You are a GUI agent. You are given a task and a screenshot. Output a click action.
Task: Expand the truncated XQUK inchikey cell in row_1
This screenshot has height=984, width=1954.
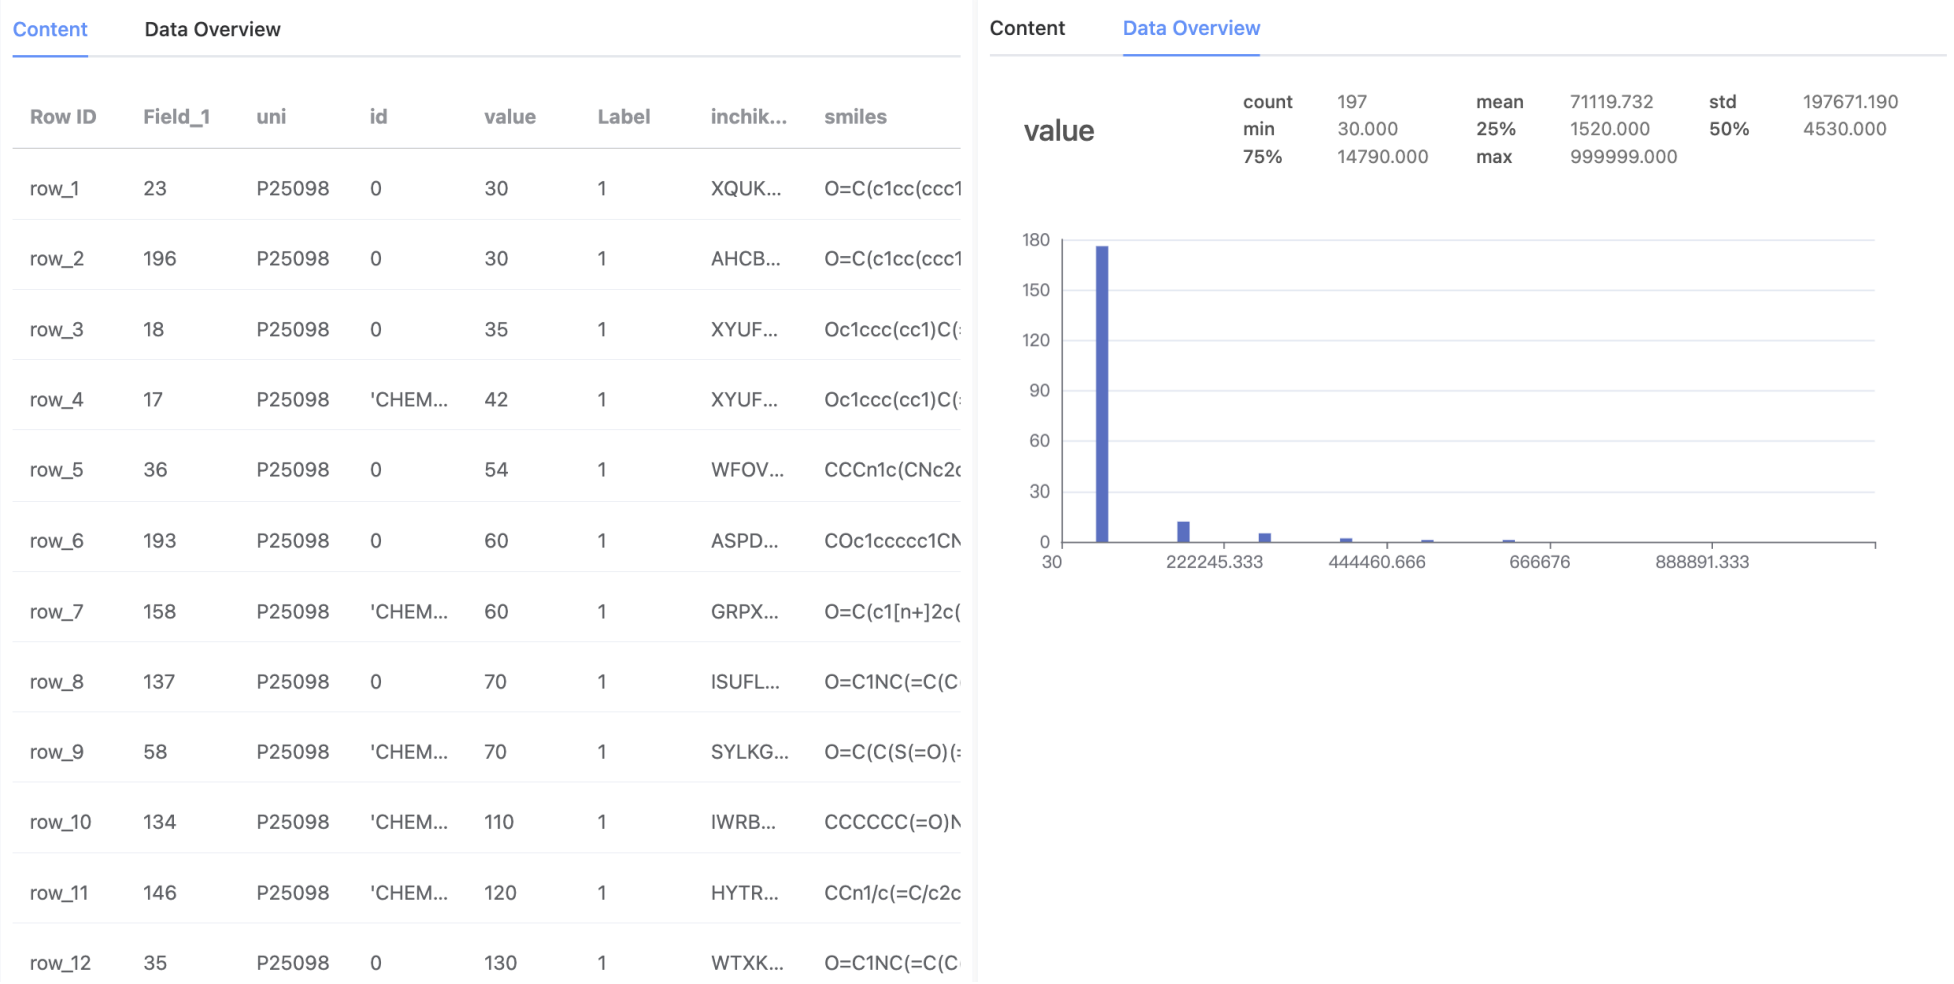coord(749,188)
